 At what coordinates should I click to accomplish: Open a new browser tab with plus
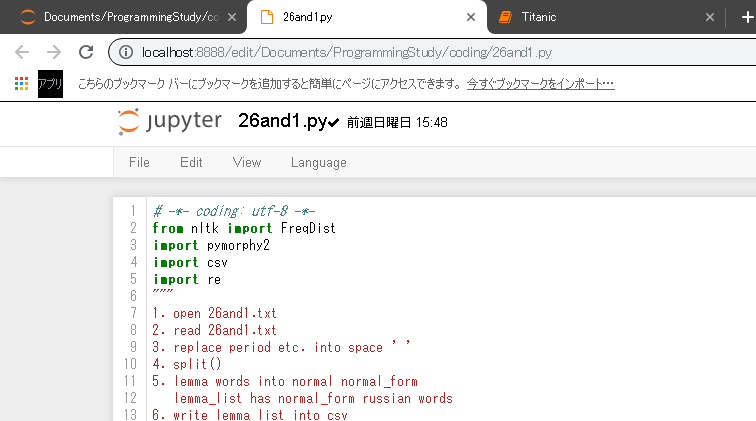pyautogui.click(x=747, y=17)
